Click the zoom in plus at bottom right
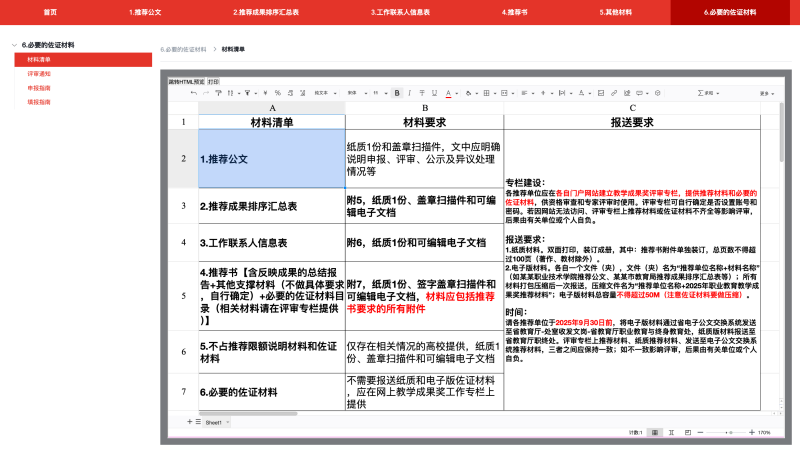The height and width of the screenshot is (453, 800). (750, 432)
